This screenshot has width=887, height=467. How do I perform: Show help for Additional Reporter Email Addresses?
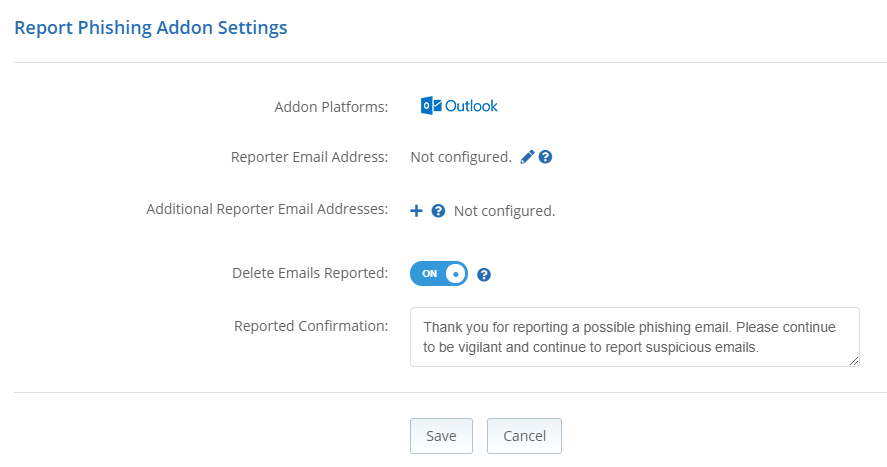click(438, 211)
